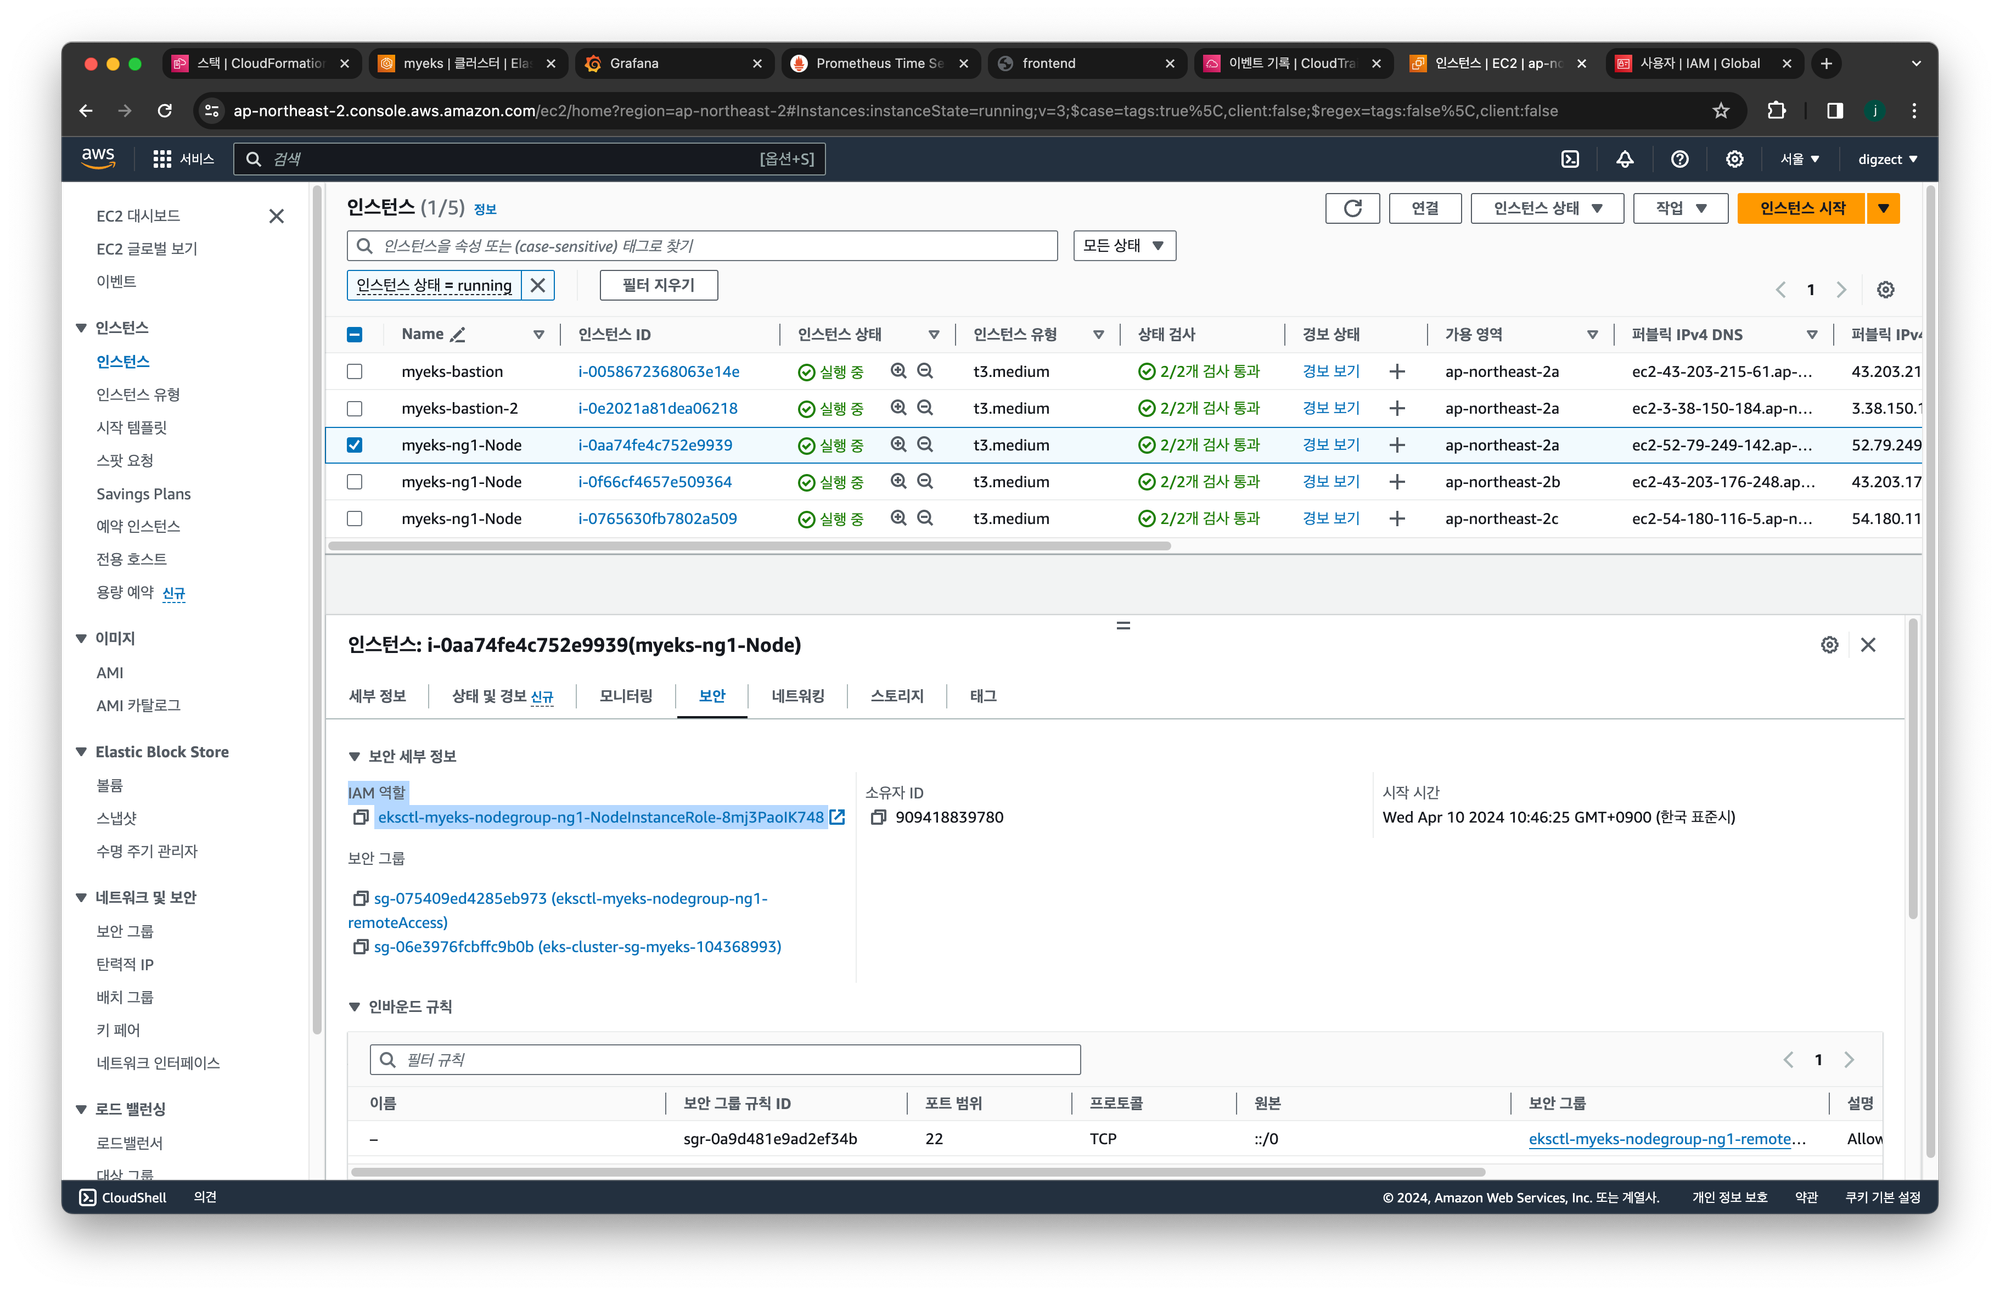Open the 인스턴스 시작 split-button arrow
The width and height of the screenshot is (2000, 1295).
pos(1883,208)
